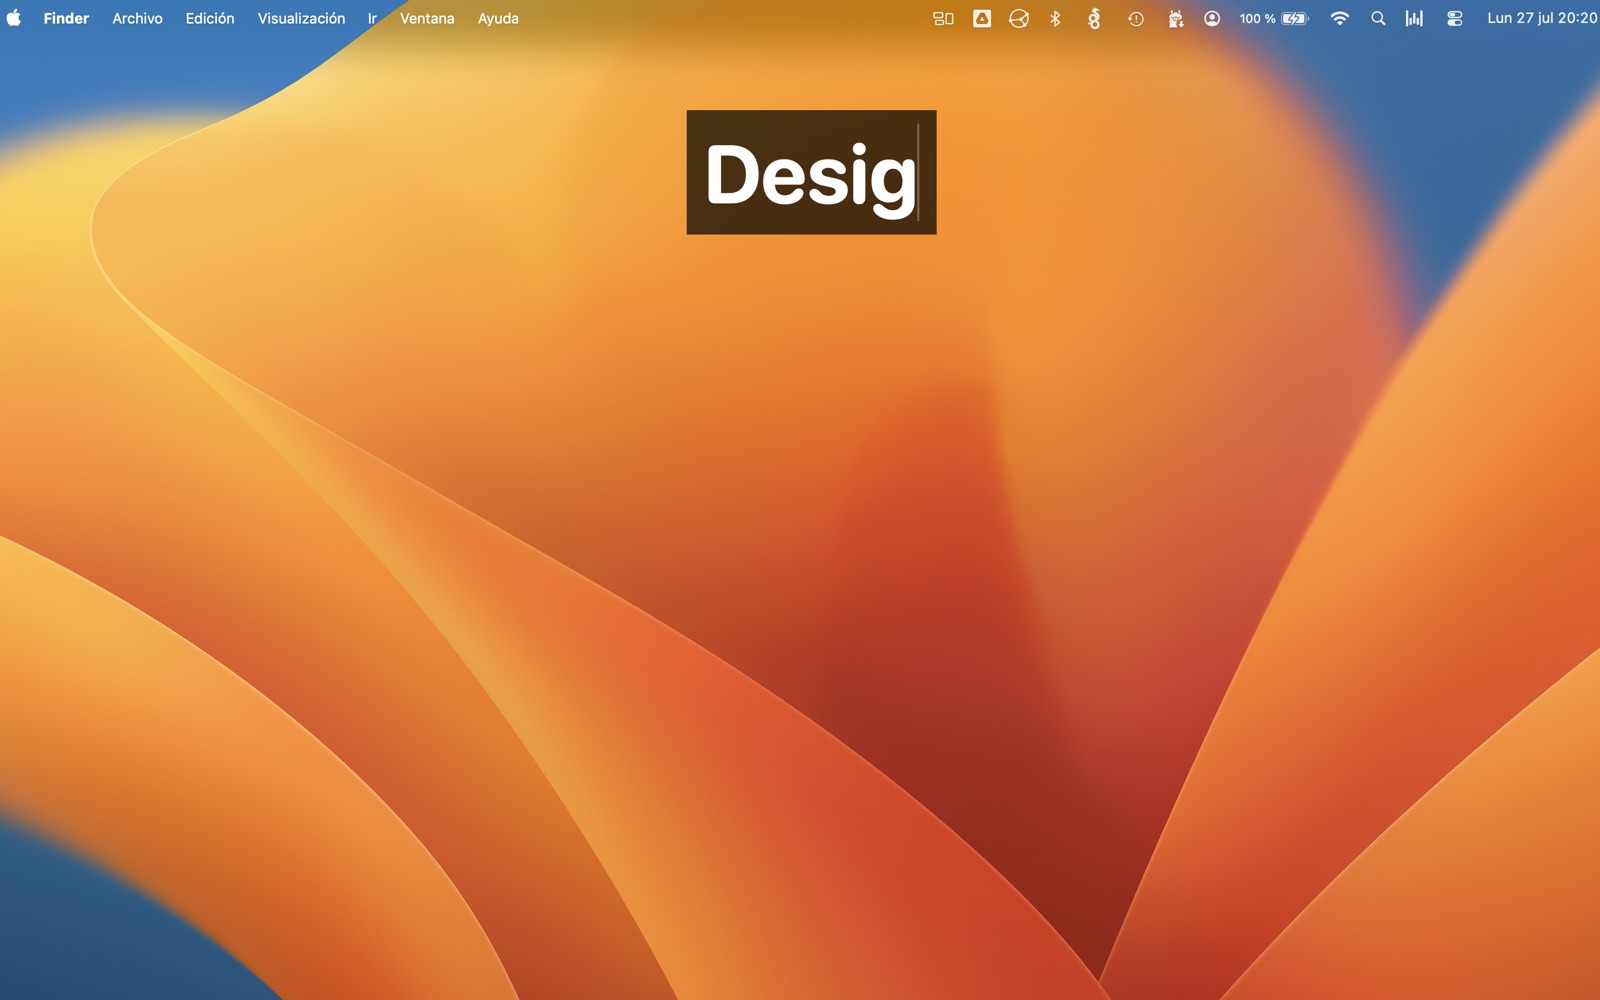
Task: Click the 100 % battery percentage text
Action: 1257,18
